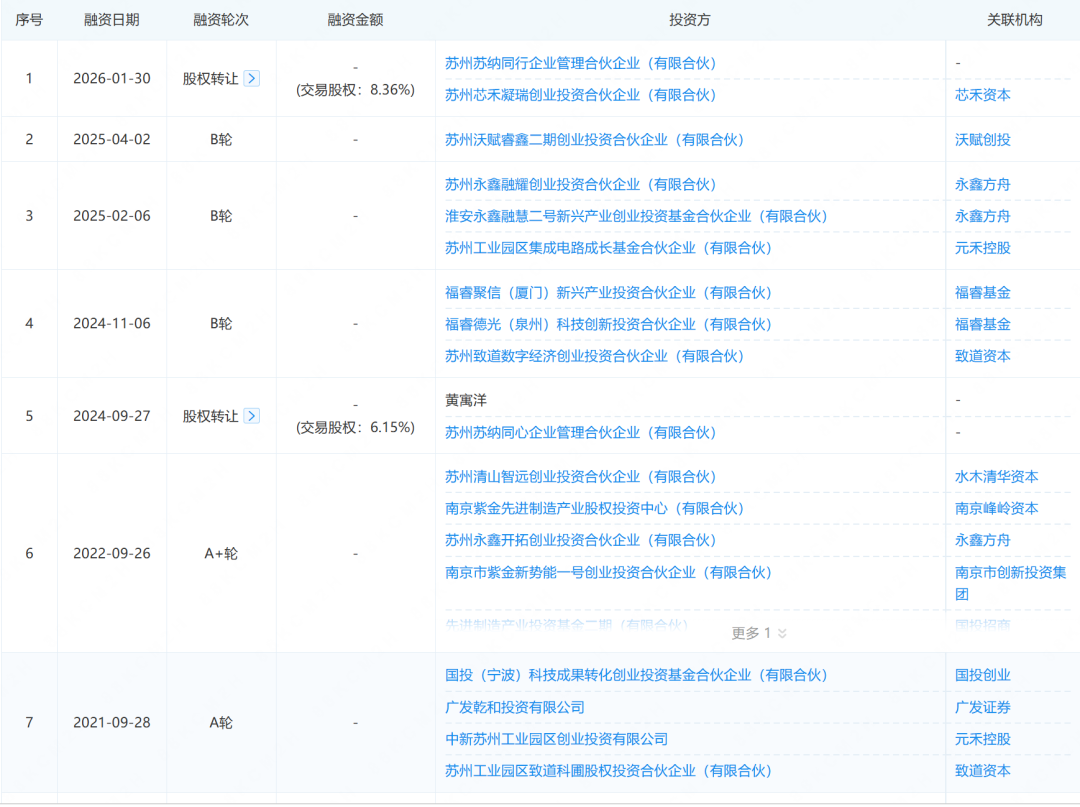
Task: Open affiliated institution 南京峰岭资本
Action: [x=996, y=508]
